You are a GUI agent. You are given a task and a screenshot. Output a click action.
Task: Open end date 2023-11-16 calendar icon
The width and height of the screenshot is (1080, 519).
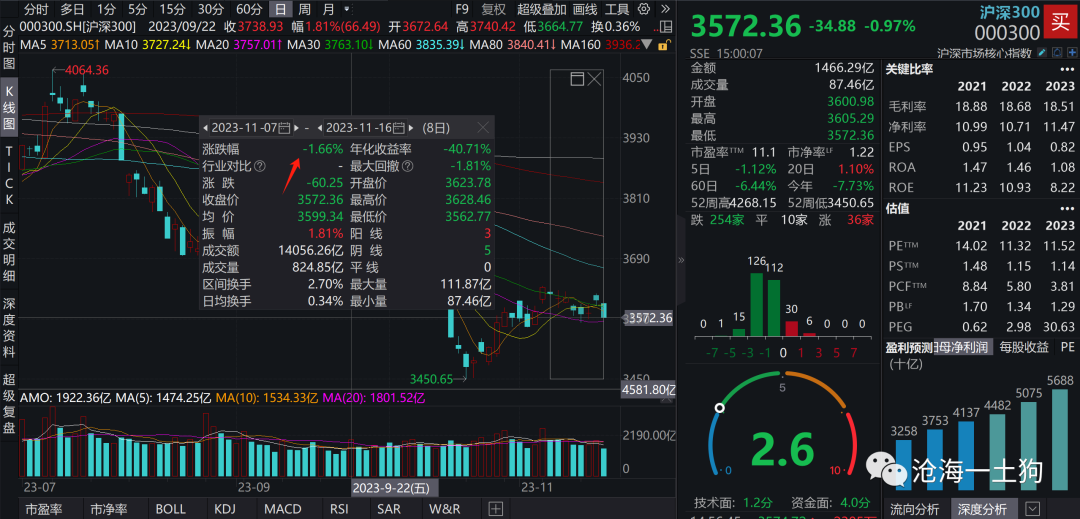click(x=399, y=128)
